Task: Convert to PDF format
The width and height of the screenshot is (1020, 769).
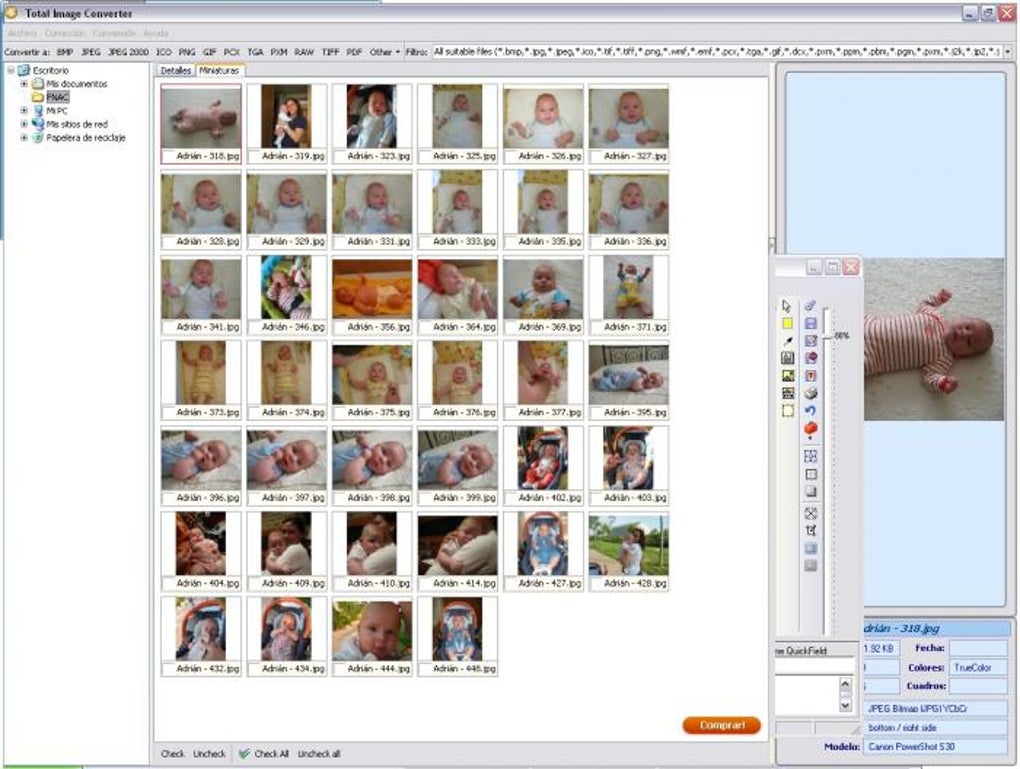Action: [x=354, y=52]
